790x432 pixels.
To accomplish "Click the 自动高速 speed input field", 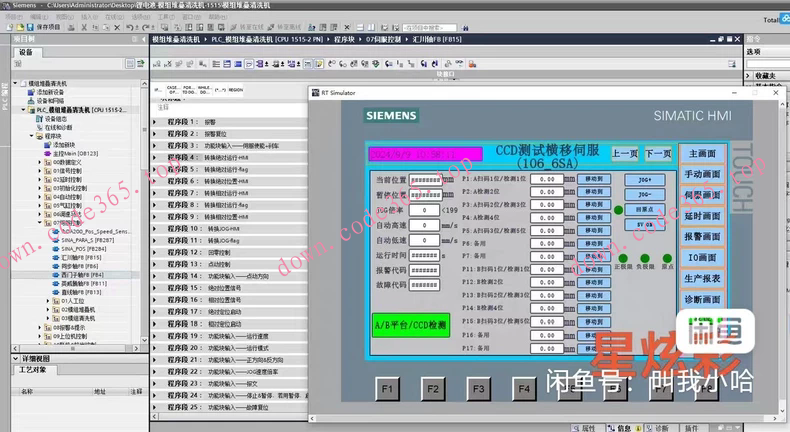I will pos(424,225).
